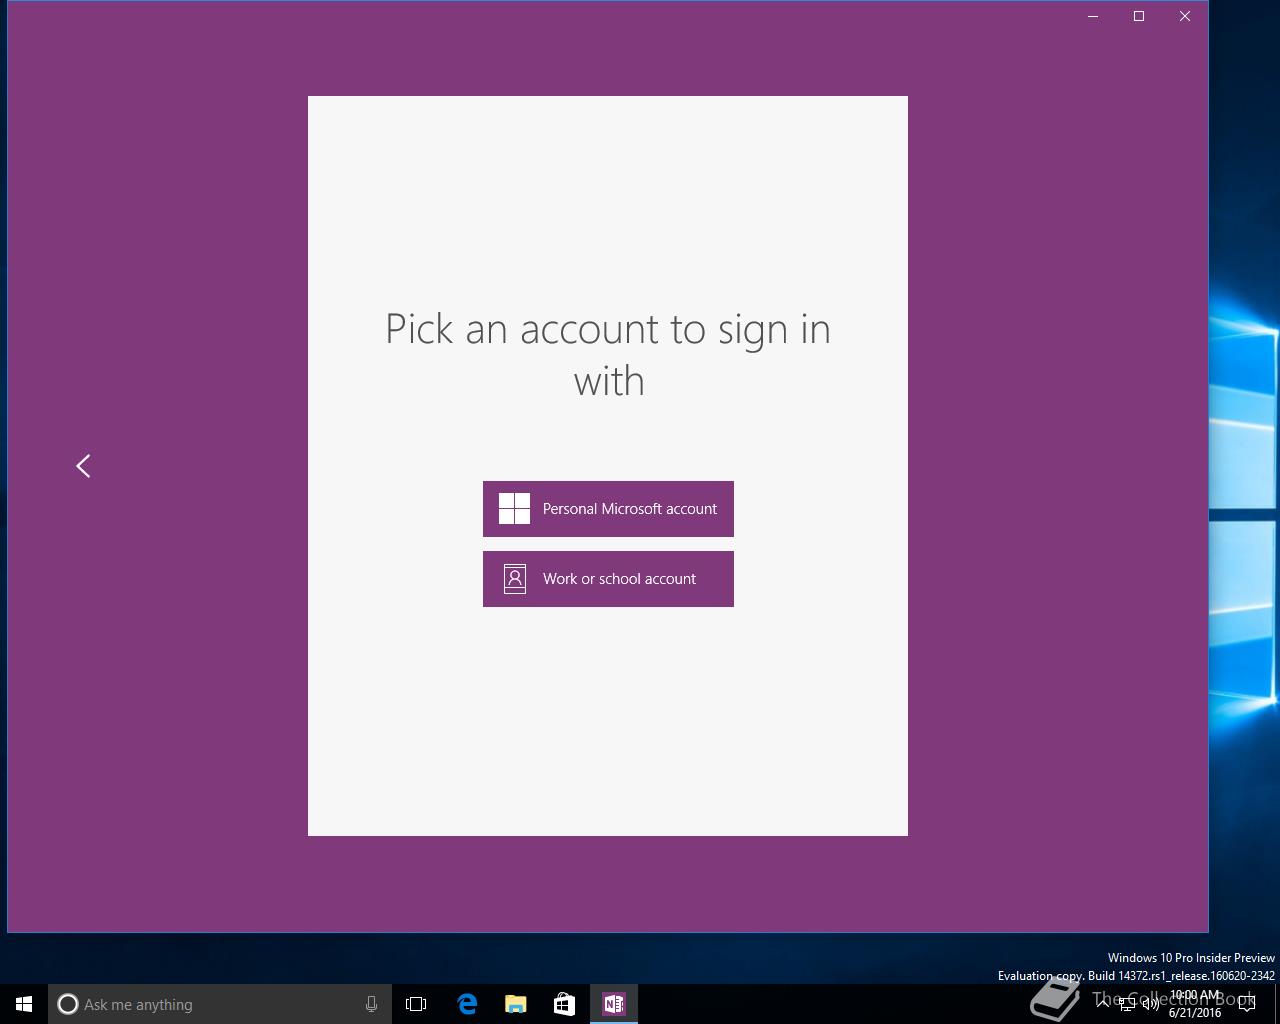Show hidden tray icons
This screenshot has height=1024, width=1280.
[1103, 1004]
